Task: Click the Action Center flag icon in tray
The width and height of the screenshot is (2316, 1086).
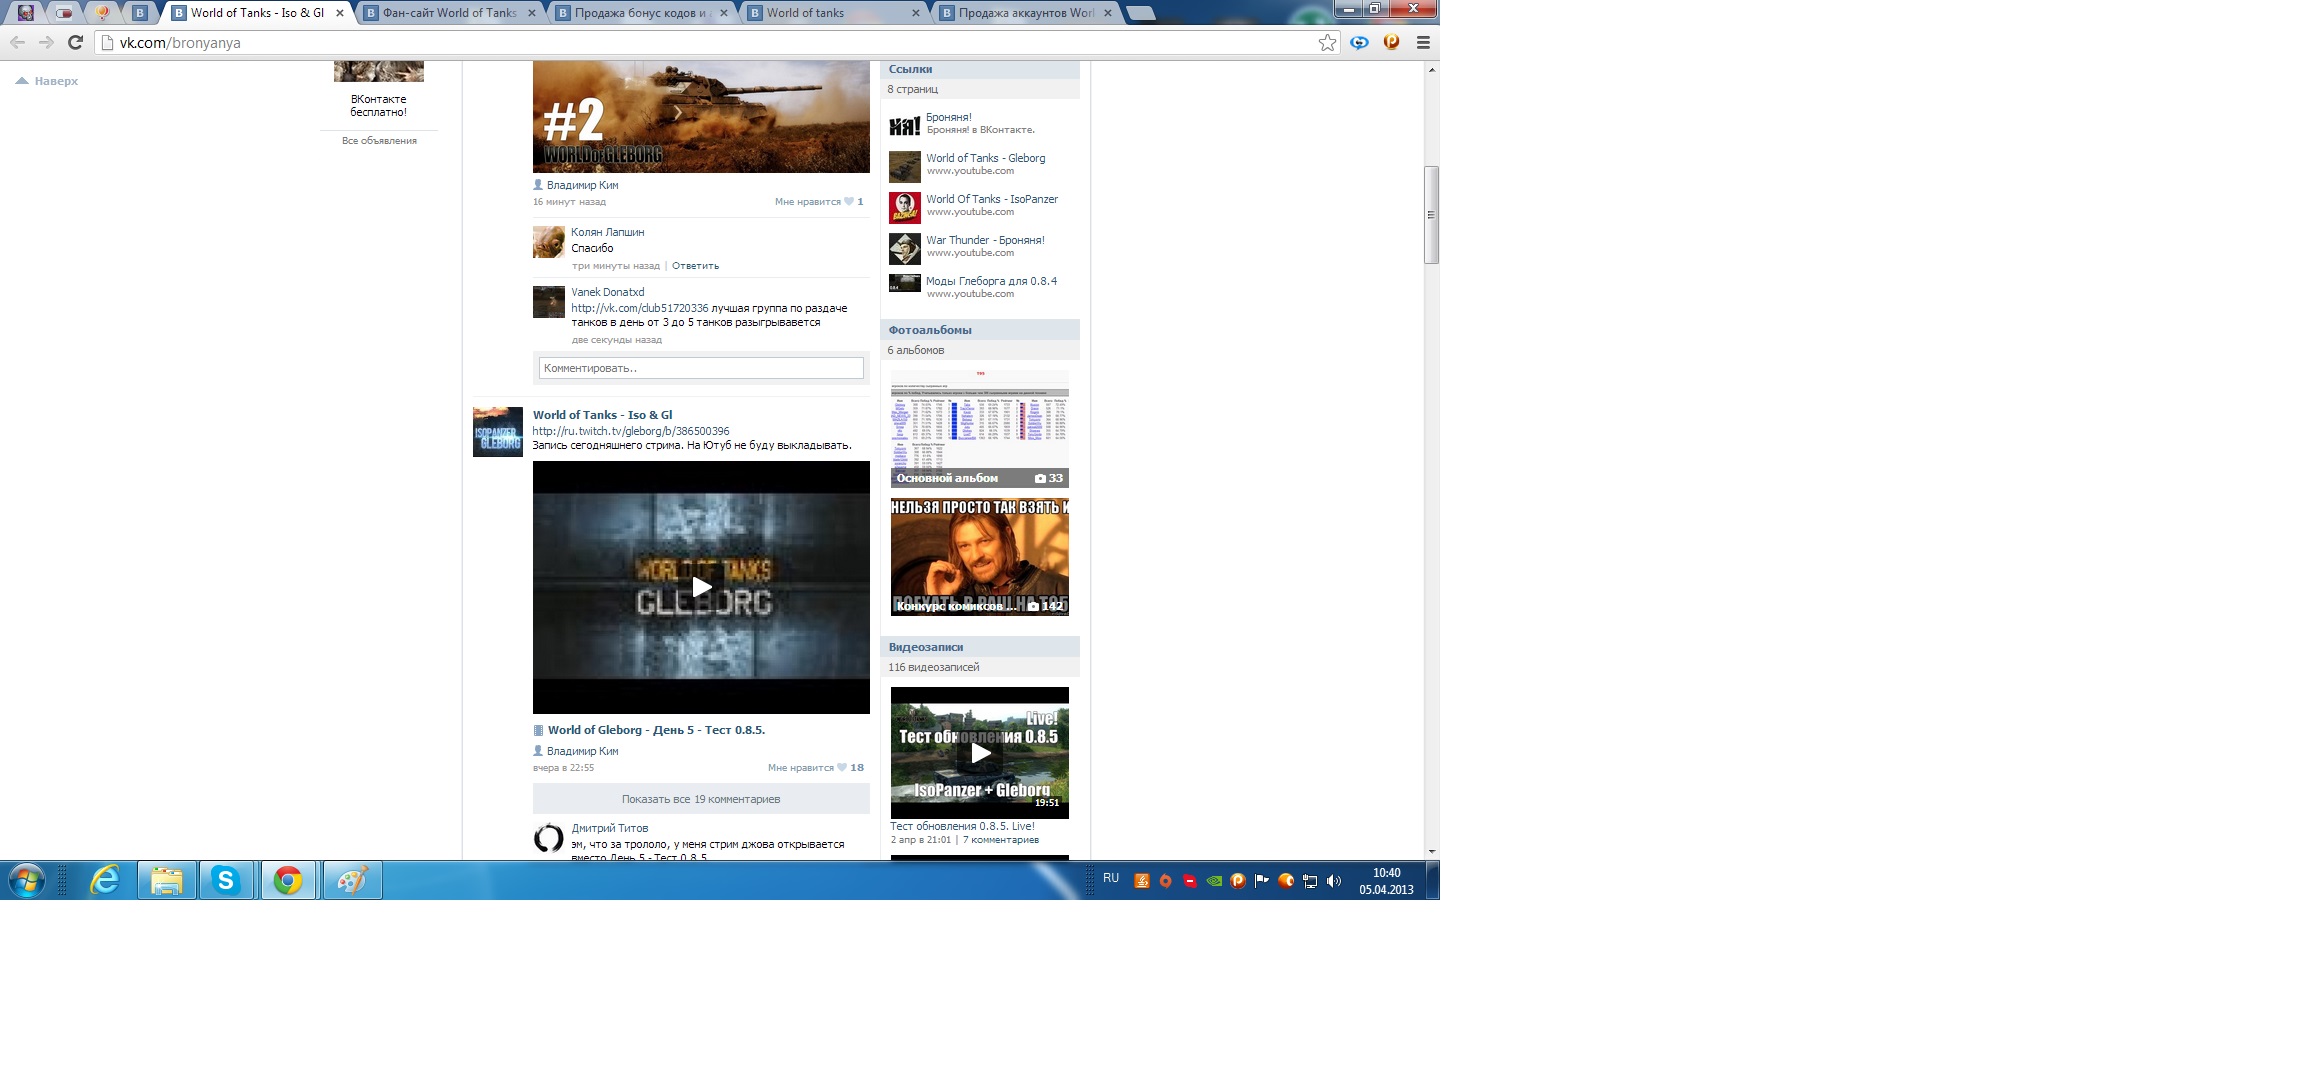Action: tap(1261, 881)
